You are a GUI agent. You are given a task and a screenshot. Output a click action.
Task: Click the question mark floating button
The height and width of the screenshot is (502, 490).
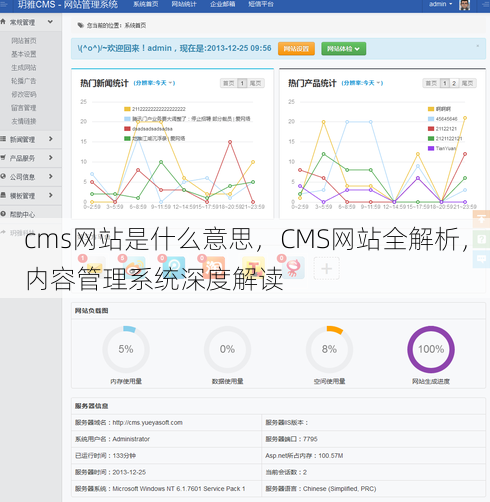point(481,239)
